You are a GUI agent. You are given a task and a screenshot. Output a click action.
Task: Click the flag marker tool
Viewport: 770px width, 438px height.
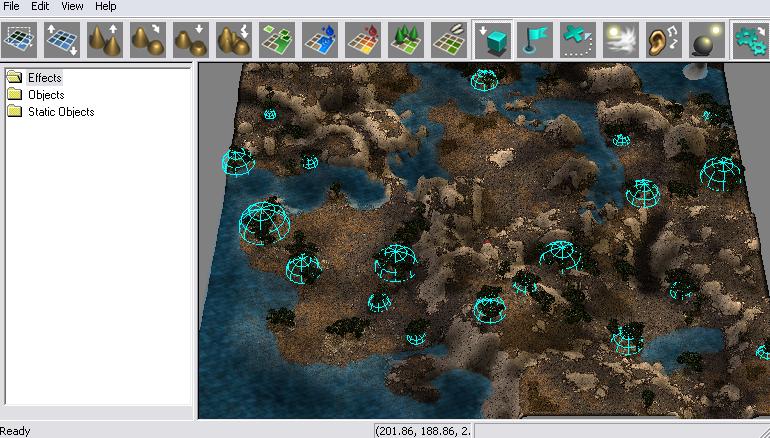(x=536, y=39)
